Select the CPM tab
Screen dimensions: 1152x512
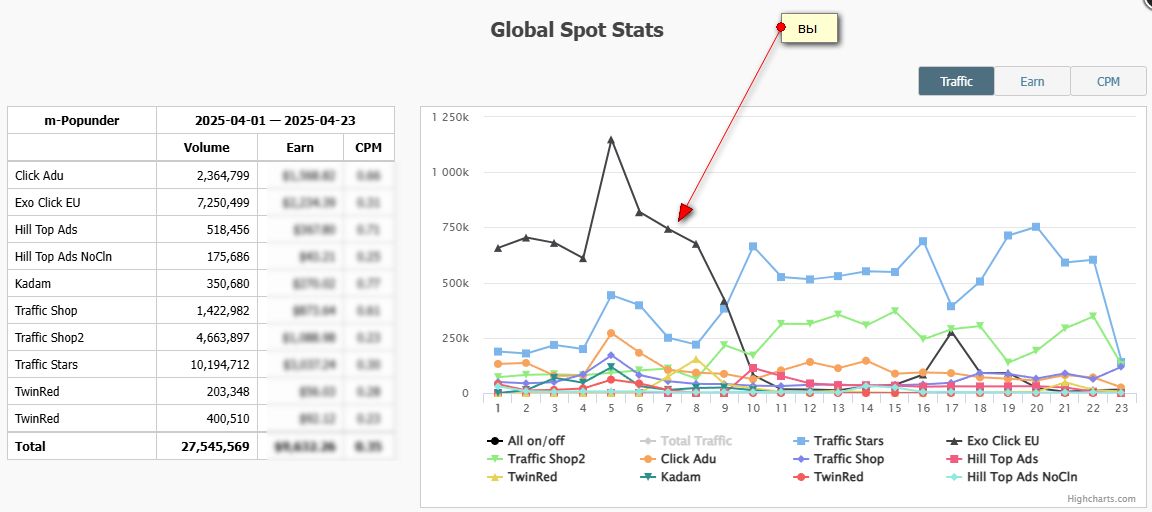1108,82
